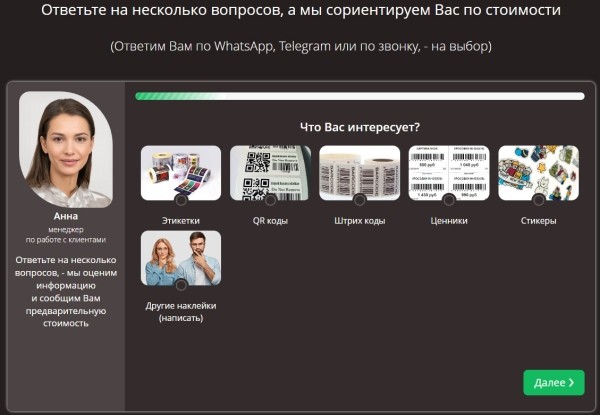This screenshot has height=415, width=600.
Task: Click the 'Штрих коды' caption text
Action: click(x=359, y=221)
